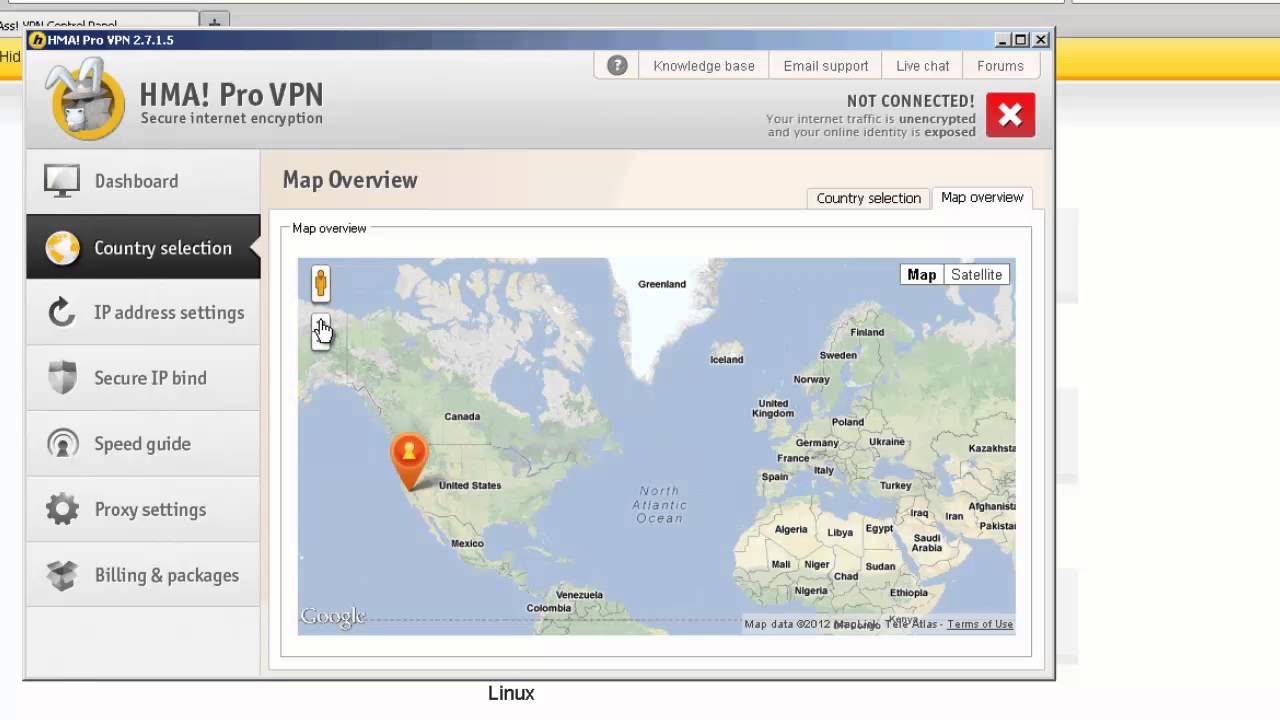Click the orange location pin on map

pos(408,462)
